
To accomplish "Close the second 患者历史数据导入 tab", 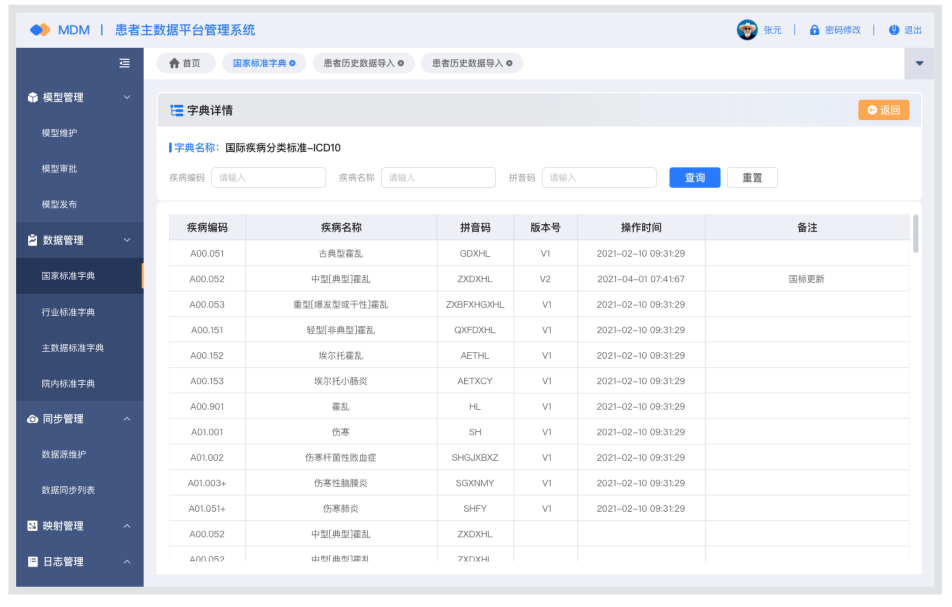I will pos(509,63).
